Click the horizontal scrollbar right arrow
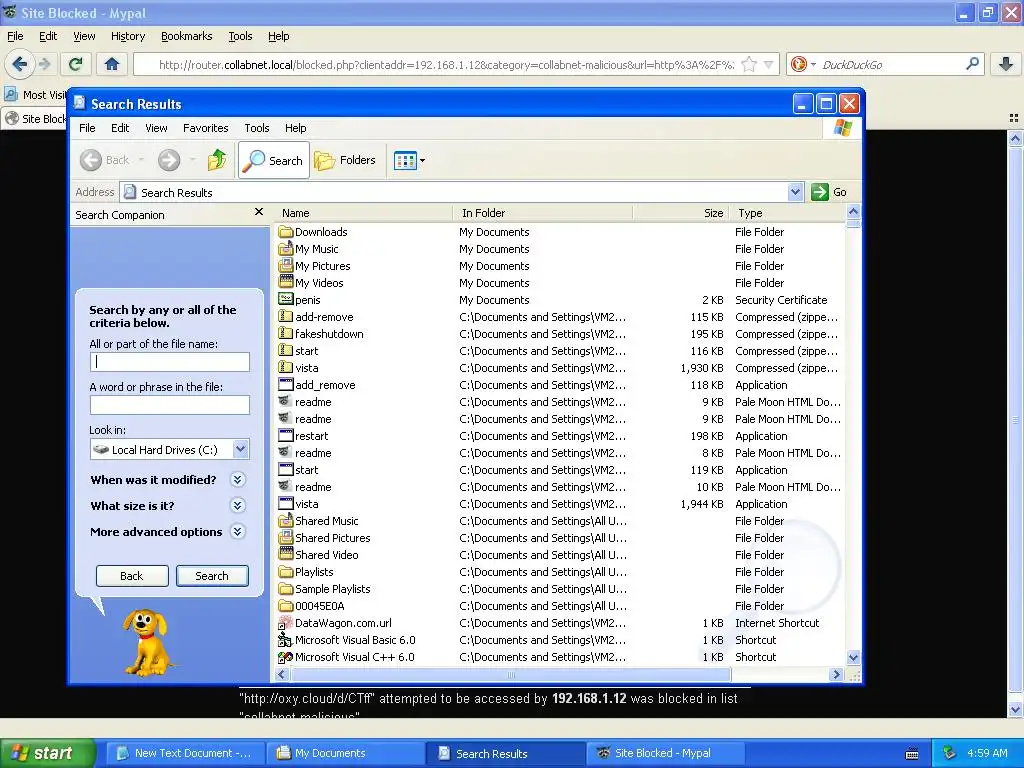1024x768 pixels. click(x=836, y=675)
